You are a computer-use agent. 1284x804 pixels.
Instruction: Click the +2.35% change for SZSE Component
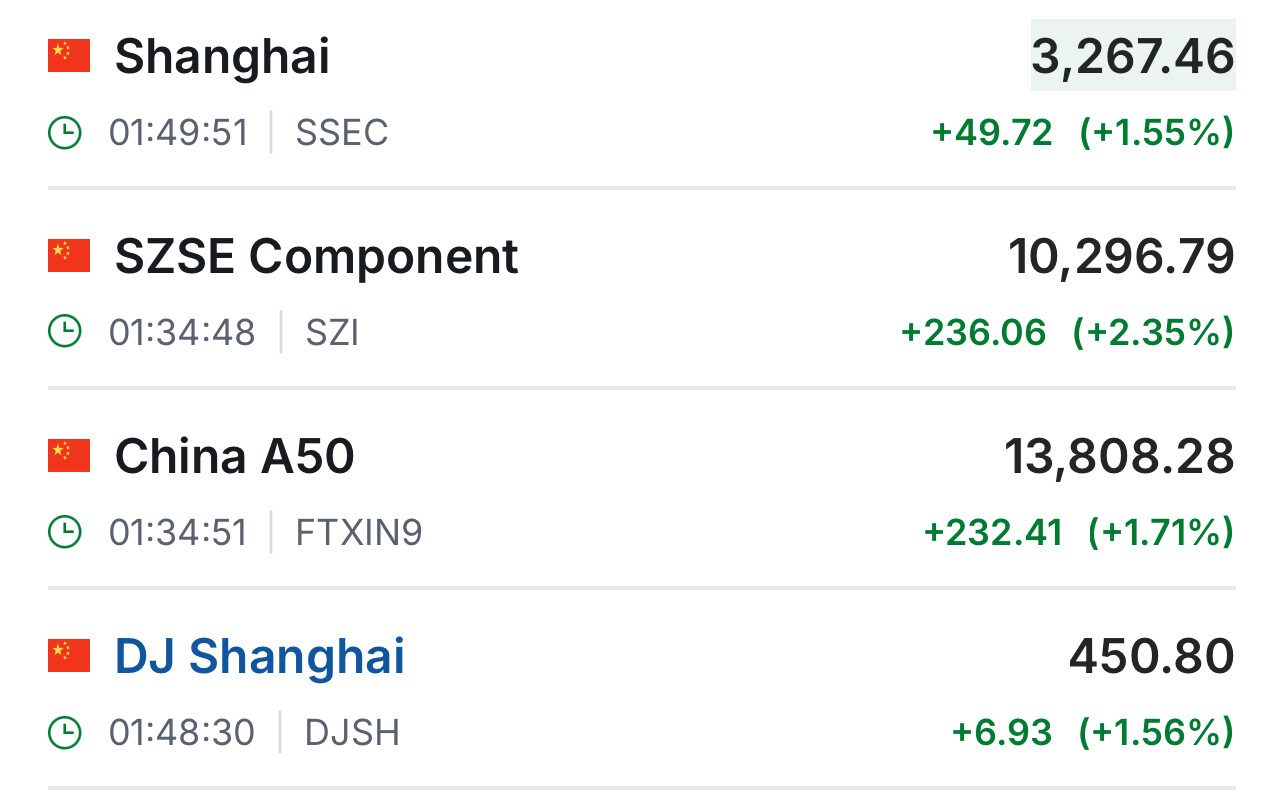click(x=1153, y=332)
